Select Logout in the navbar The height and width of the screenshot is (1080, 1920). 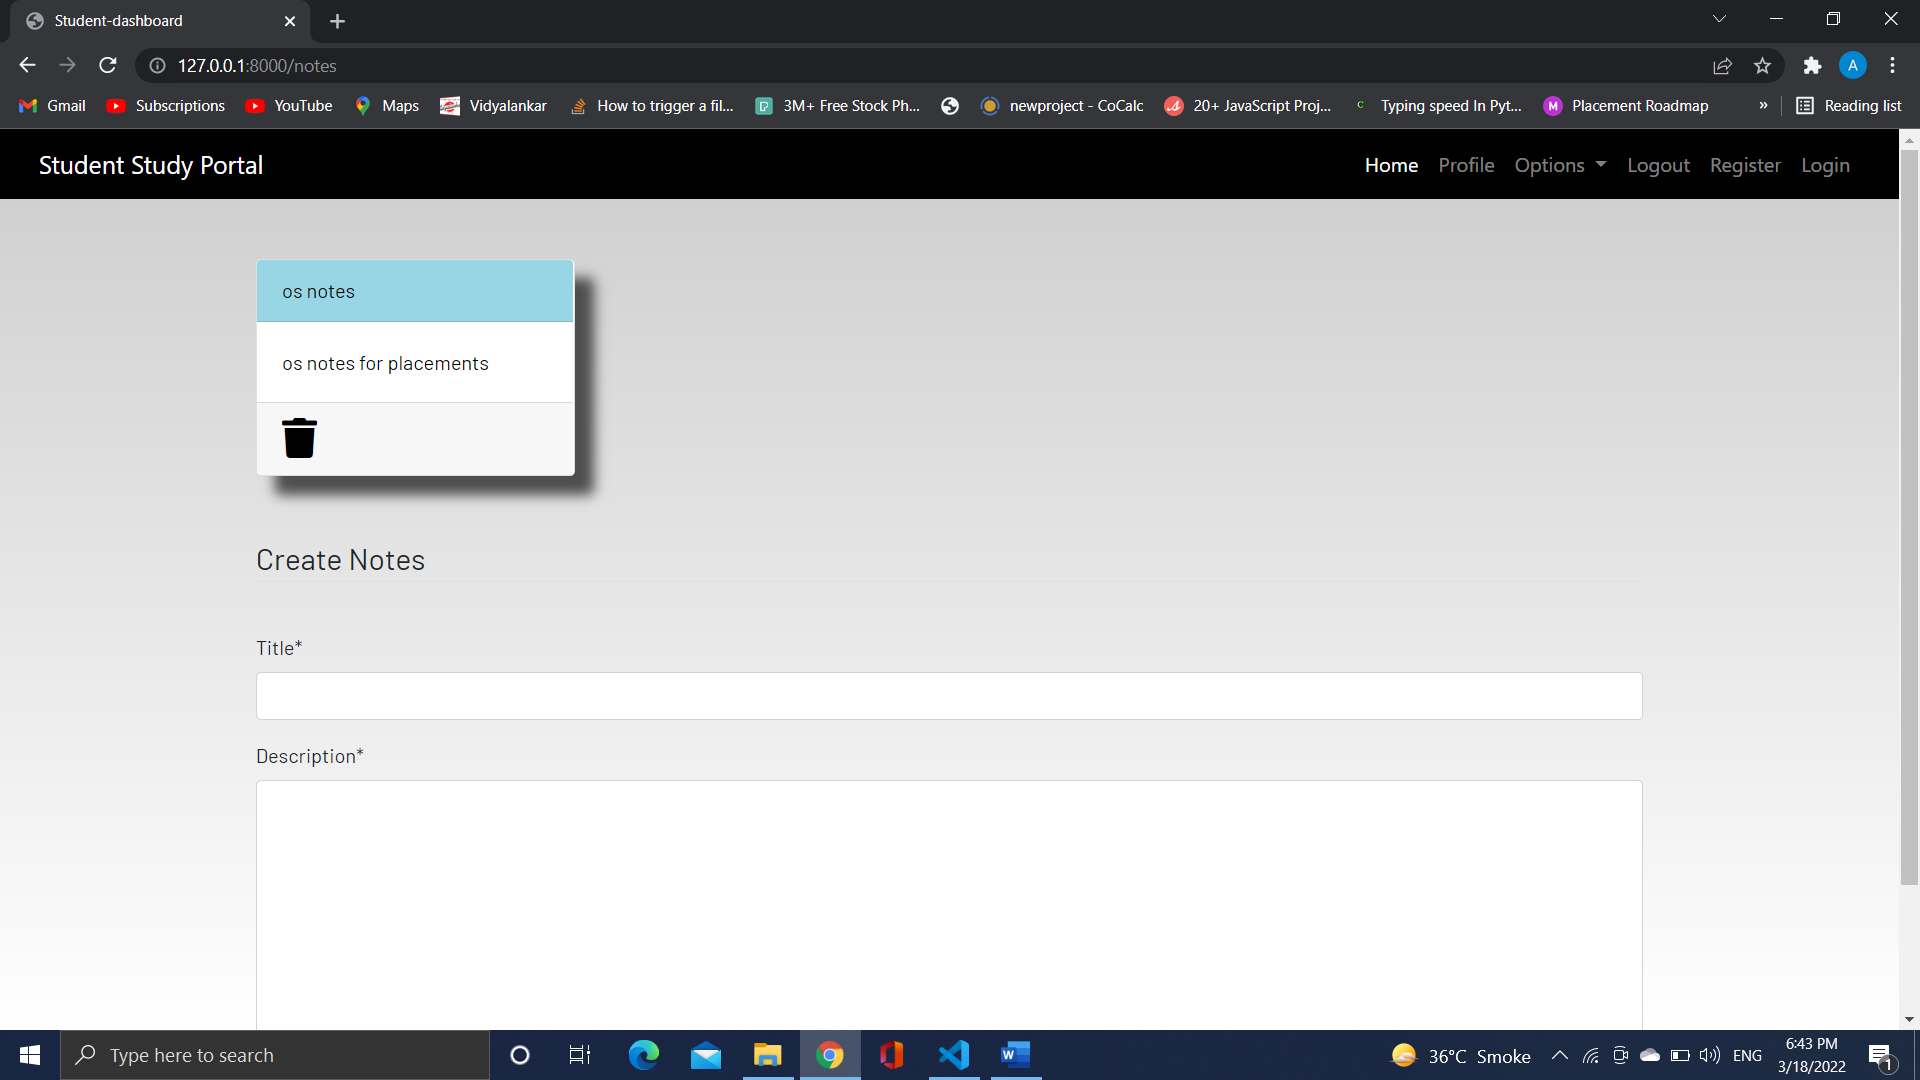1658,165
